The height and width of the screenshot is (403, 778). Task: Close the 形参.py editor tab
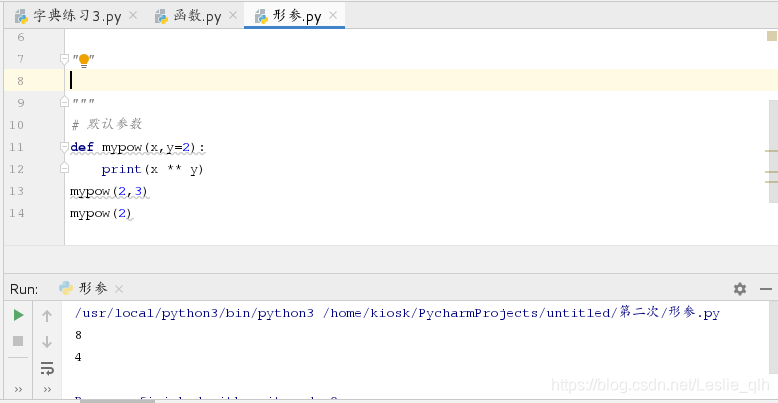click(333, 15)
